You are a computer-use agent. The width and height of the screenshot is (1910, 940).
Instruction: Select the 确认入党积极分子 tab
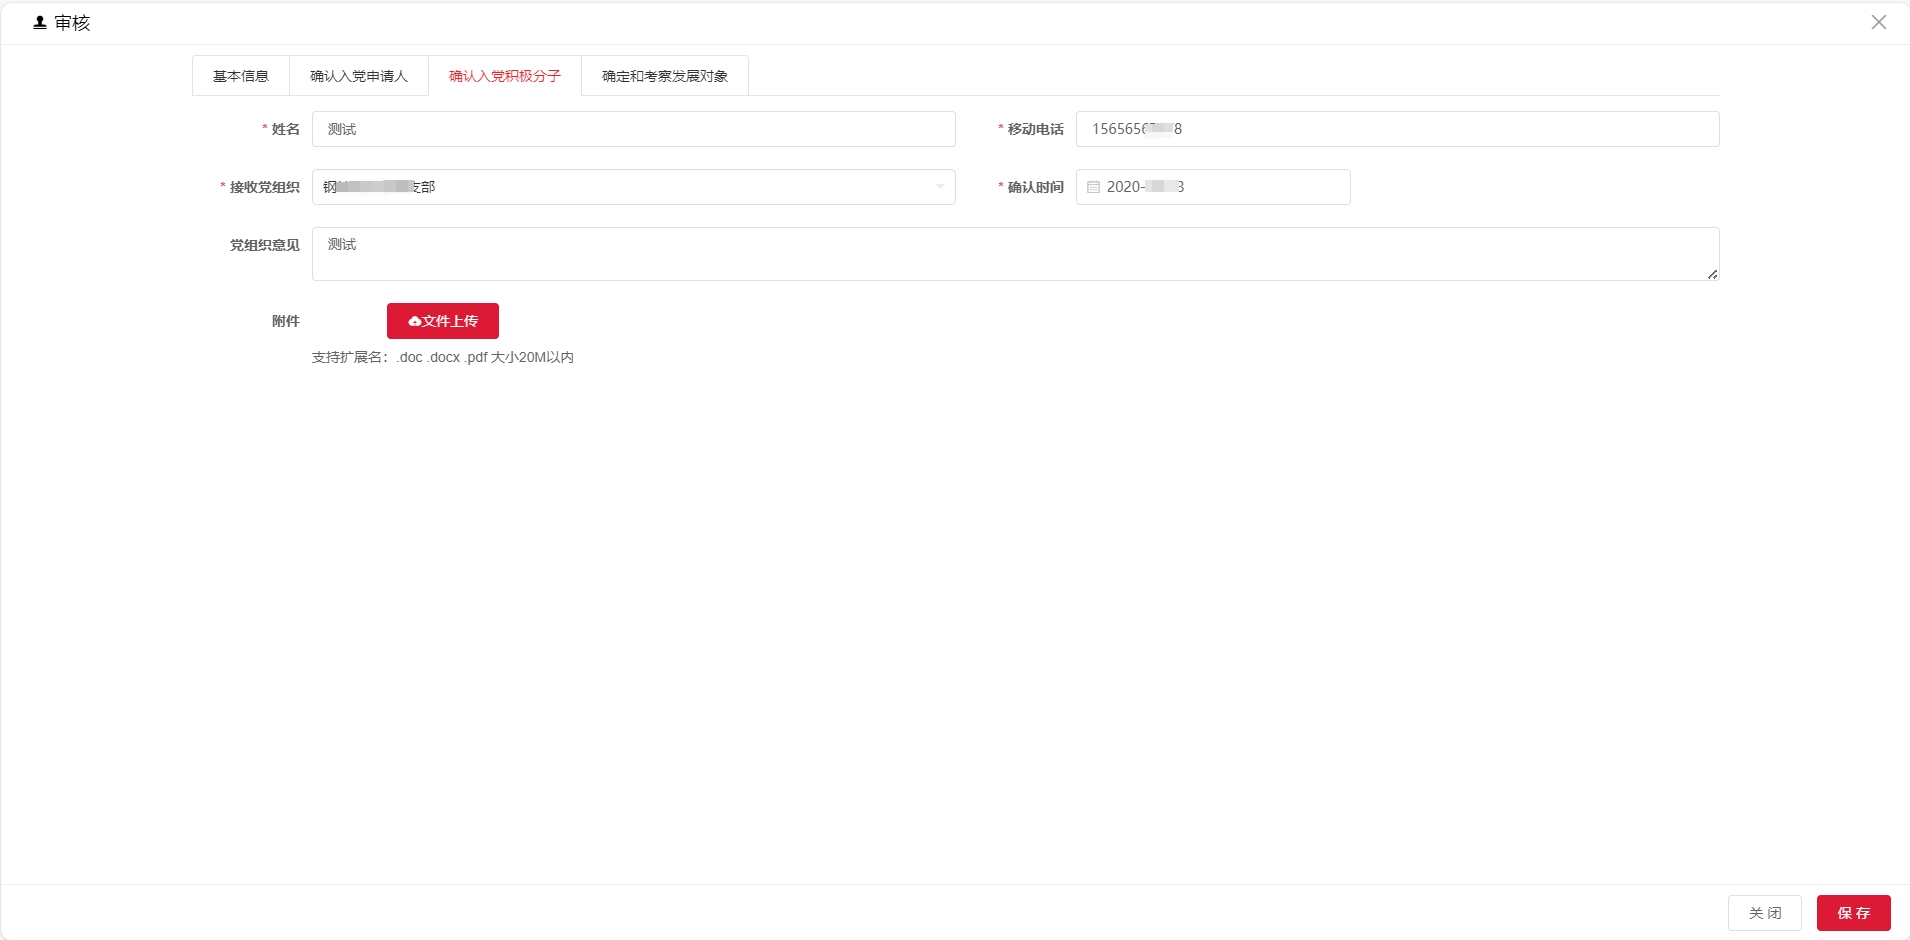505,76
